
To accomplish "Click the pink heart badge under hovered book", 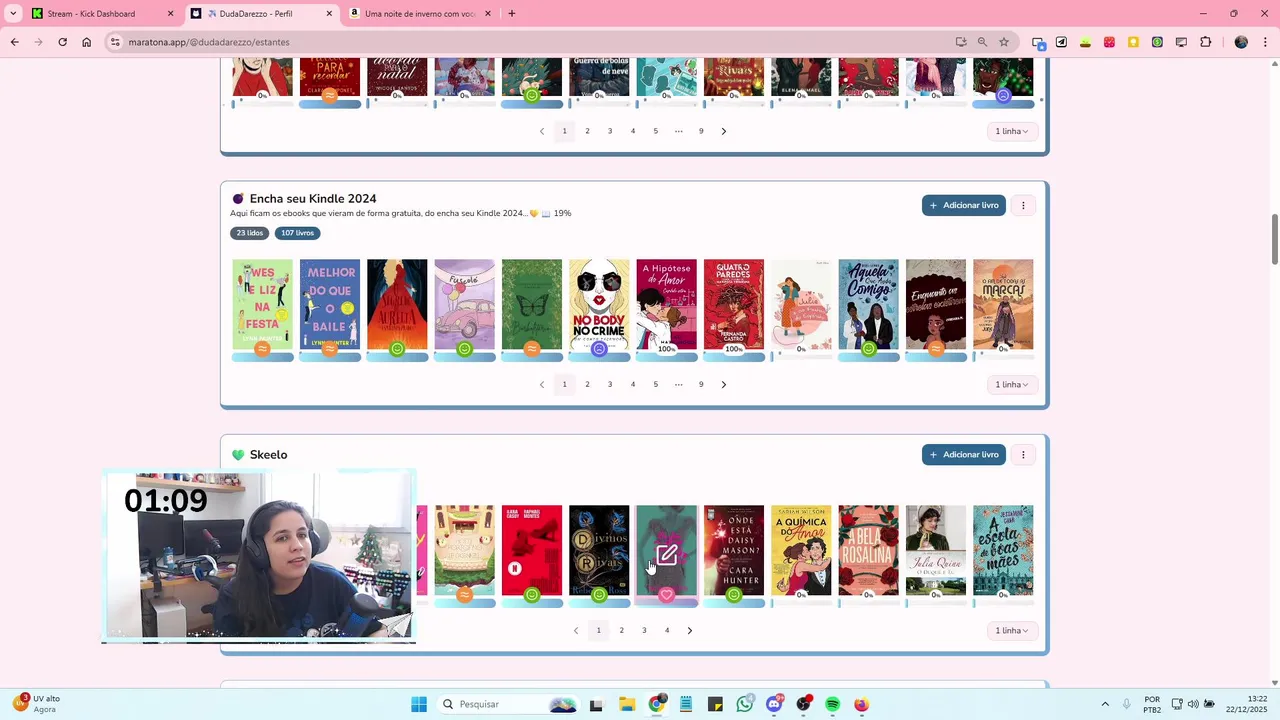I will click(667, 595).
